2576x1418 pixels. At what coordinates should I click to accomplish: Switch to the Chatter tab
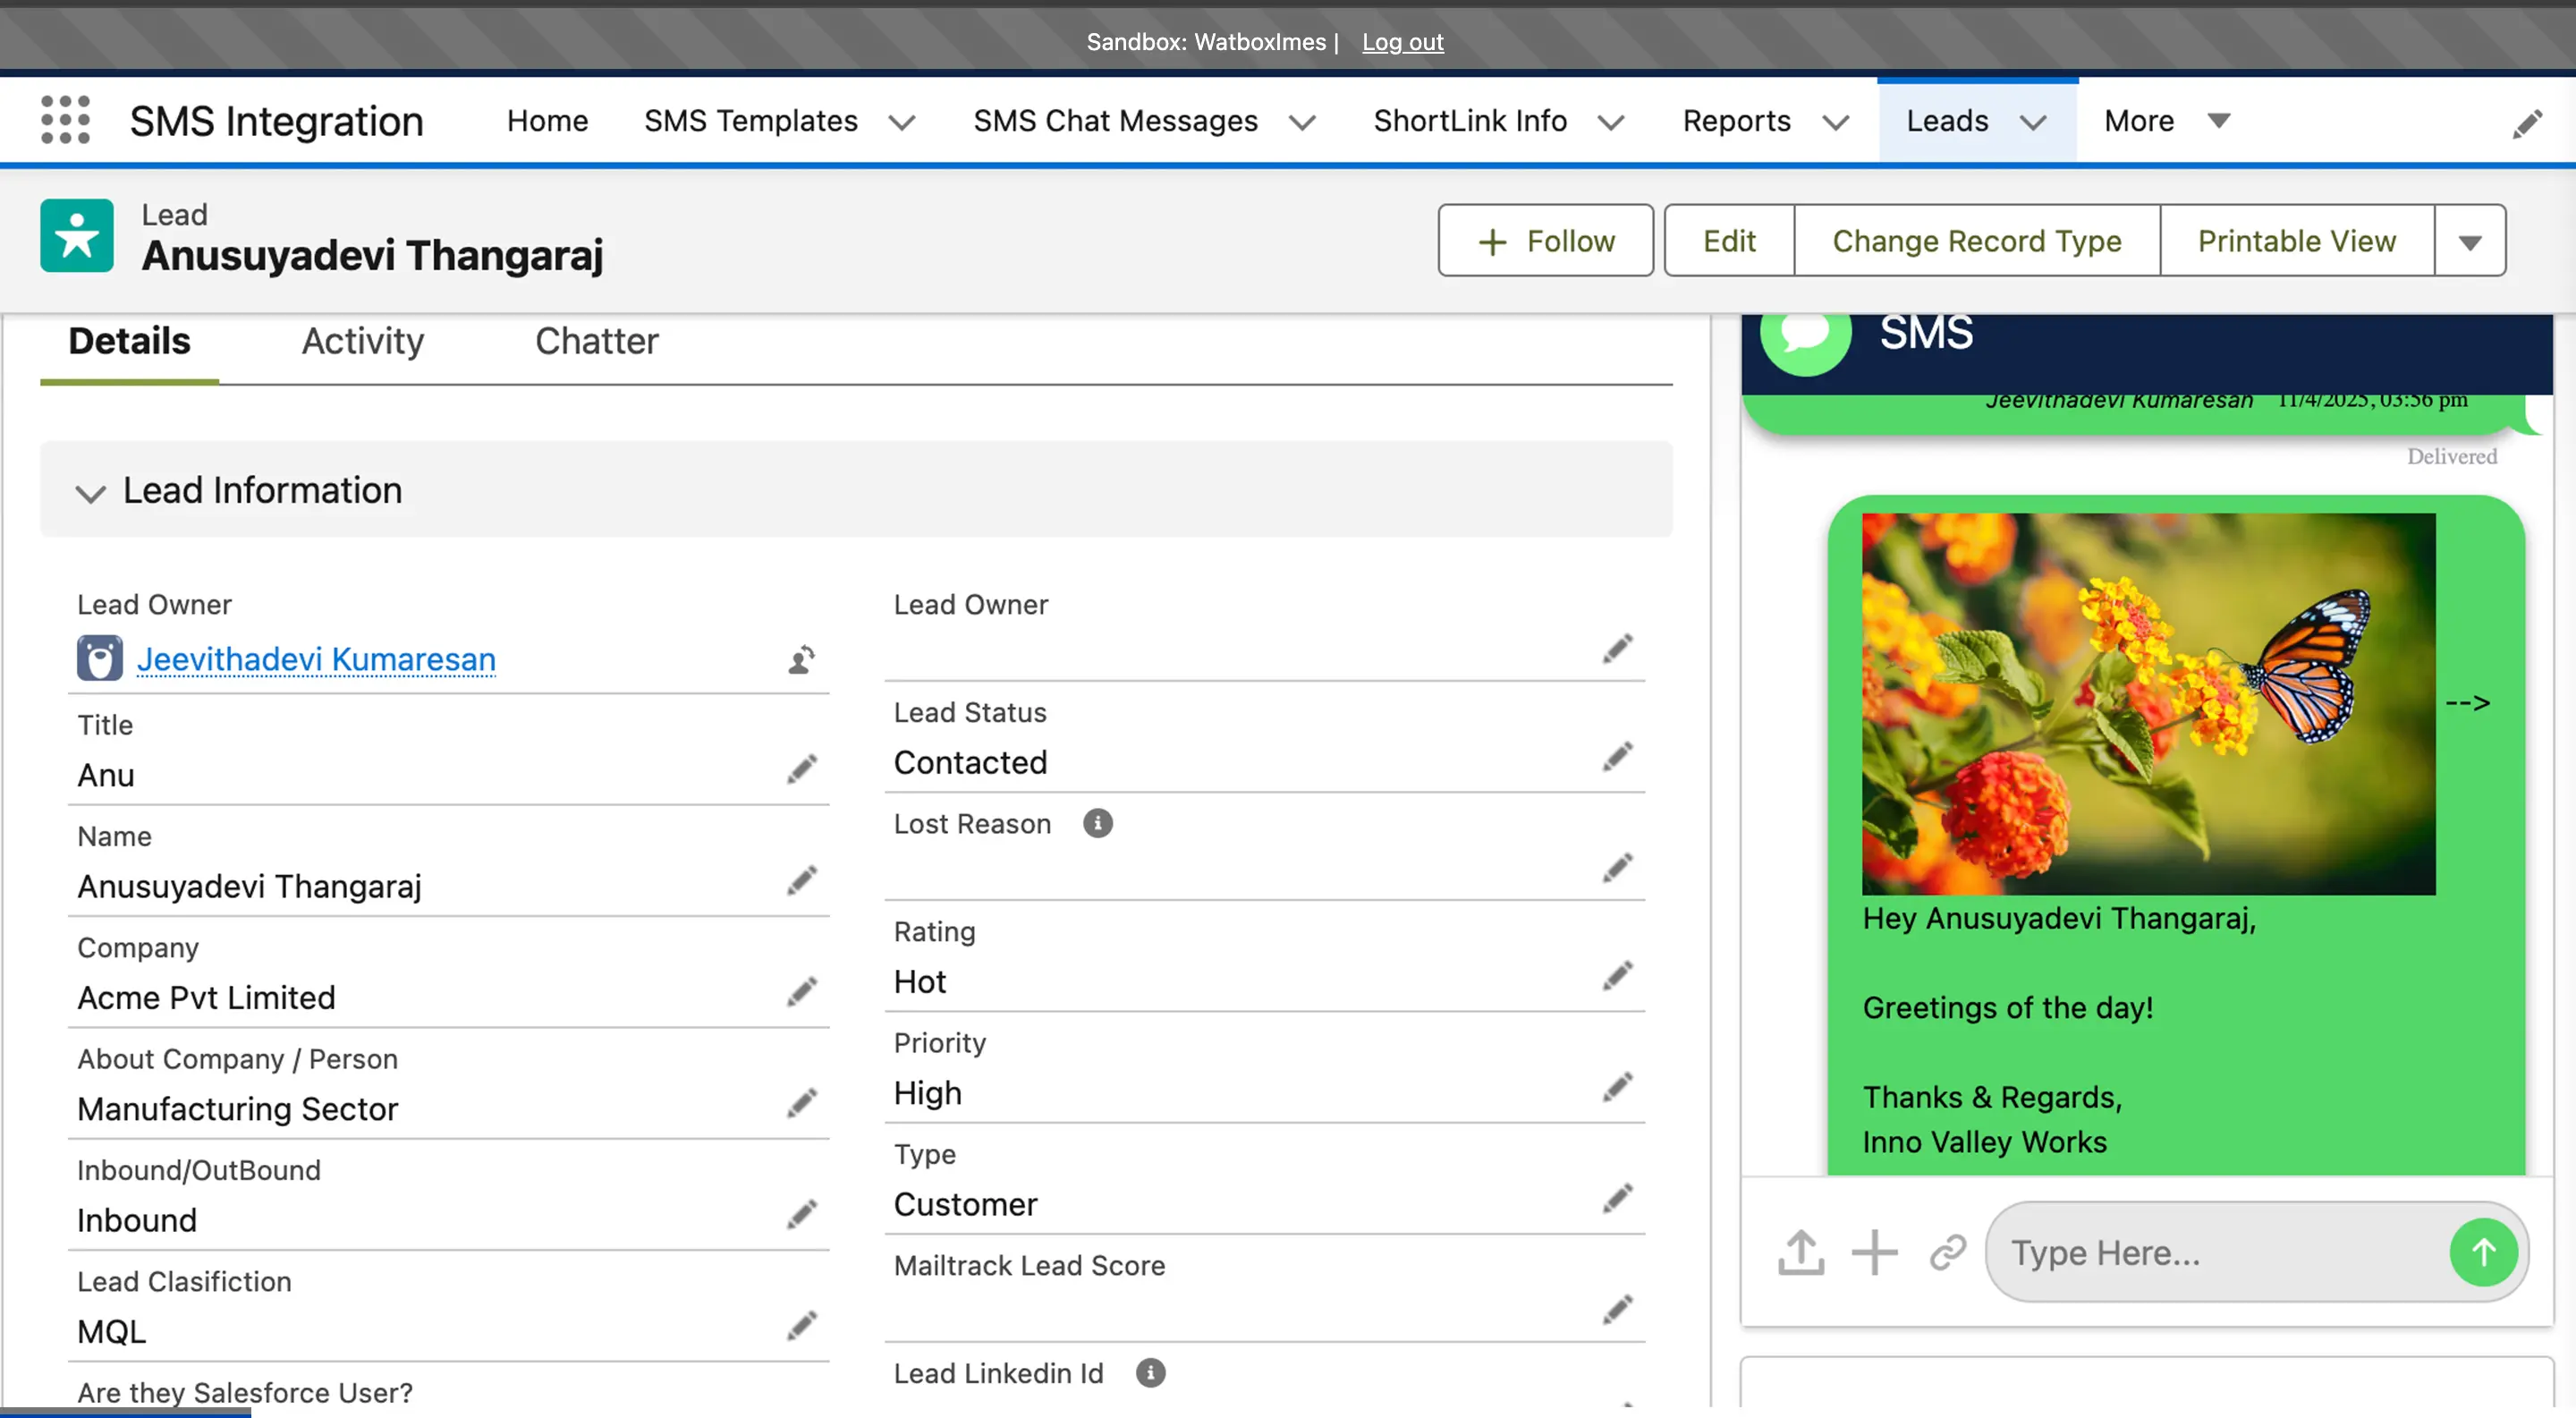(597, 342)
